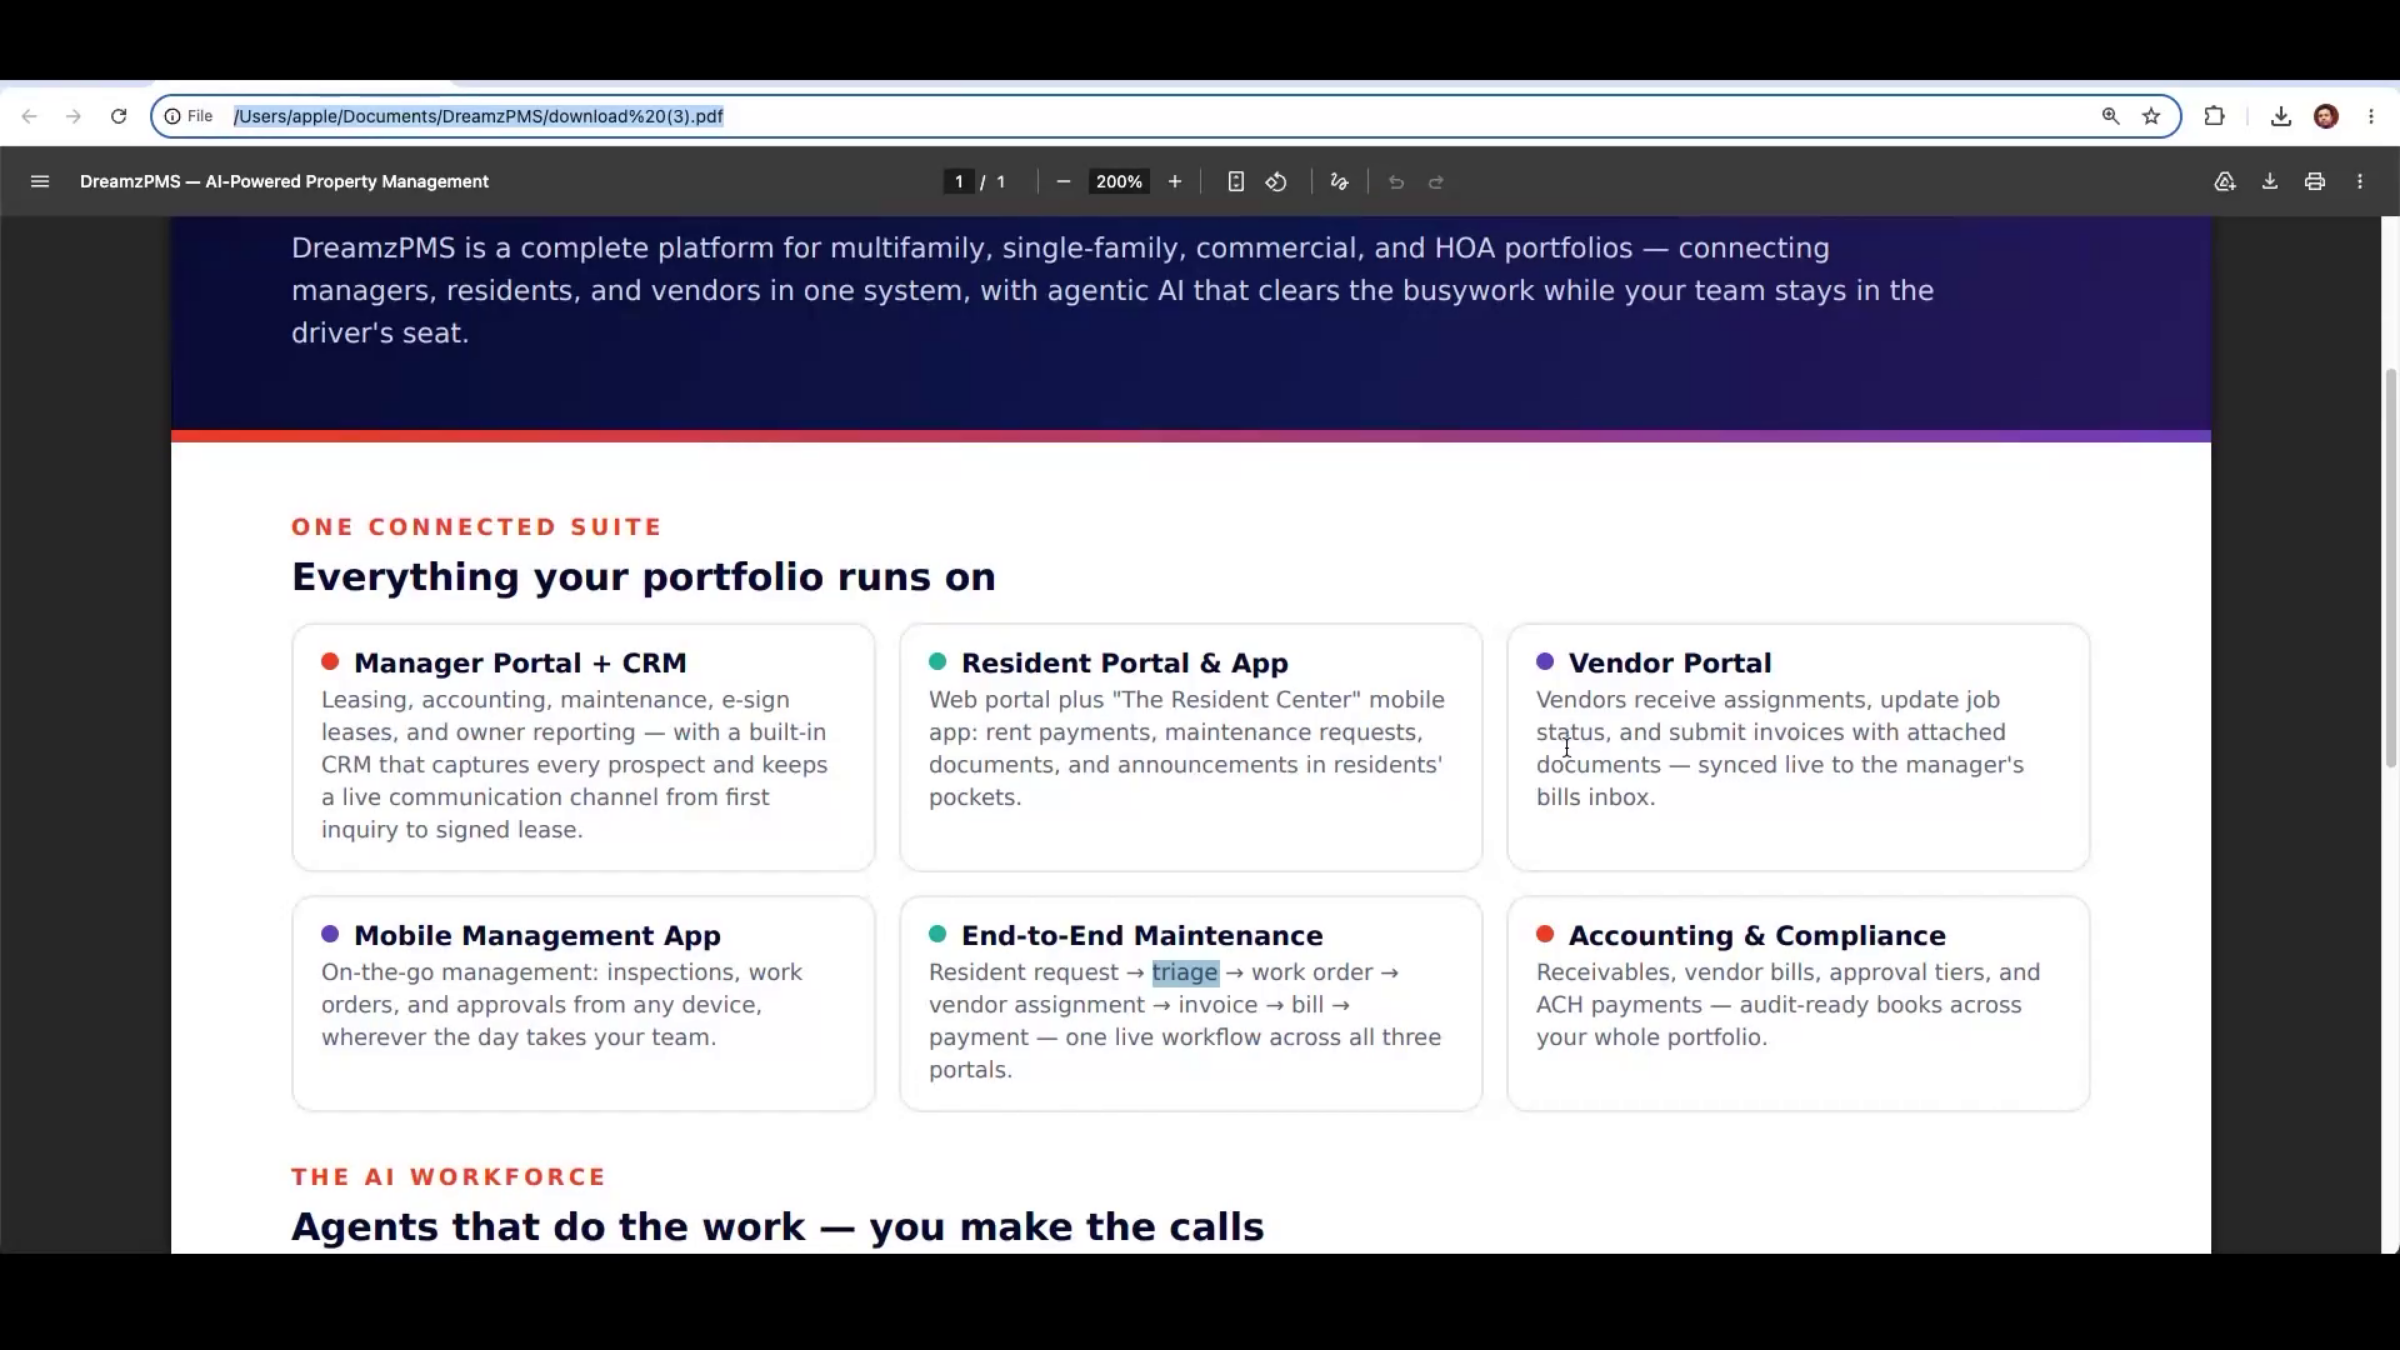Open the Chrome three-dot menu

[2371, 116]
